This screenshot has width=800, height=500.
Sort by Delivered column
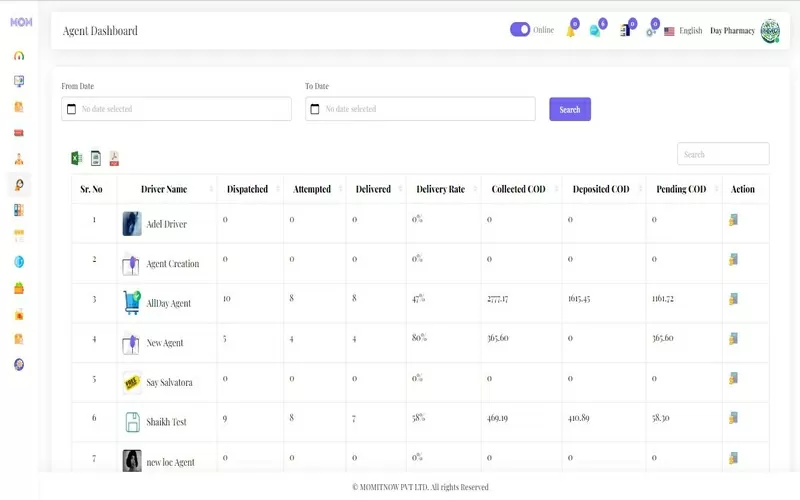pos(376,189)
